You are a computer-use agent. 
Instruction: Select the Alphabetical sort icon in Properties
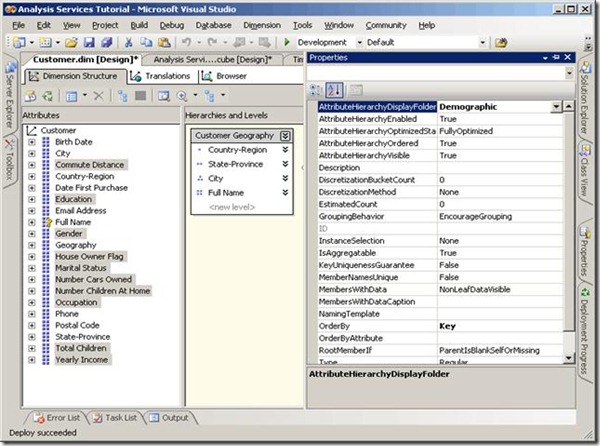click(334, 90)
